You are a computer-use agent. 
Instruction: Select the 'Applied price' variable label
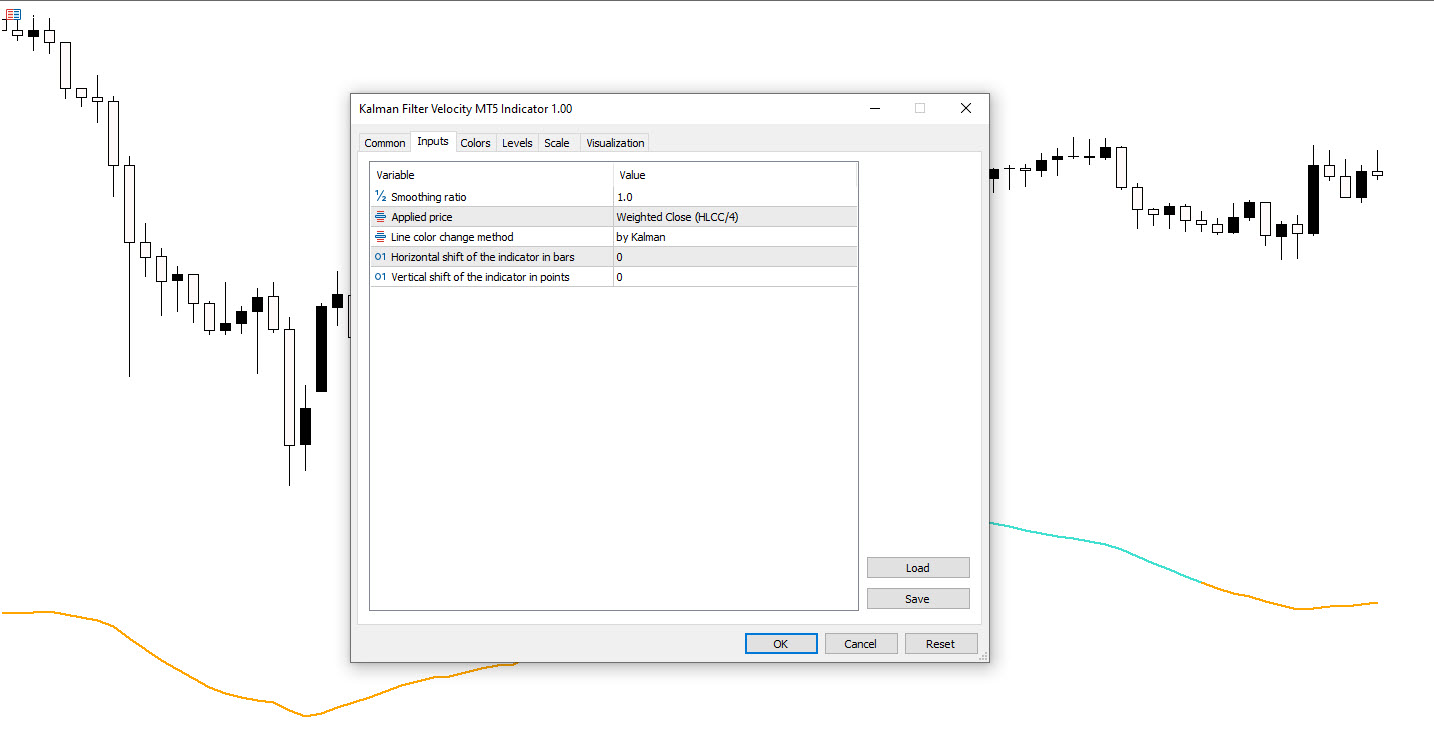click(x=421, y=217)
